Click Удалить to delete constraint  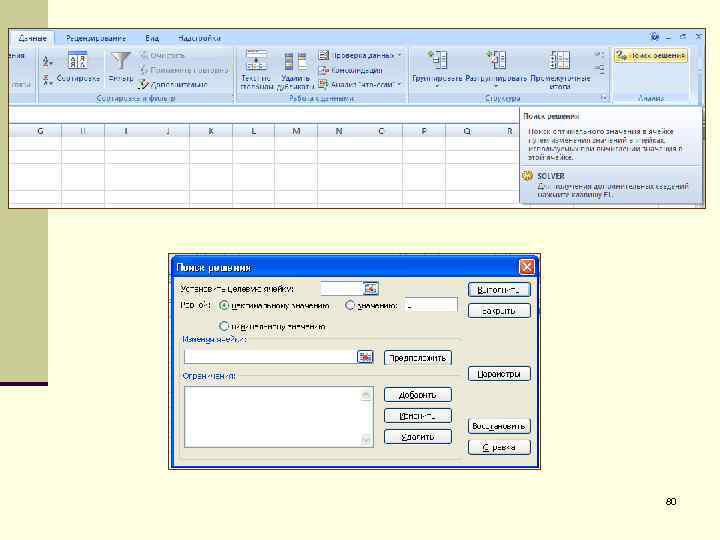418,437
